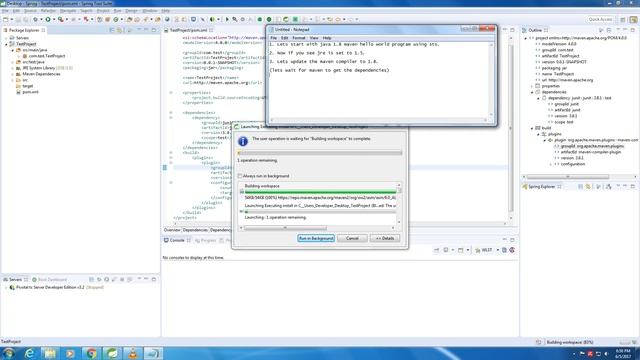Click the info icon in launching dialog

coord(243,141)
